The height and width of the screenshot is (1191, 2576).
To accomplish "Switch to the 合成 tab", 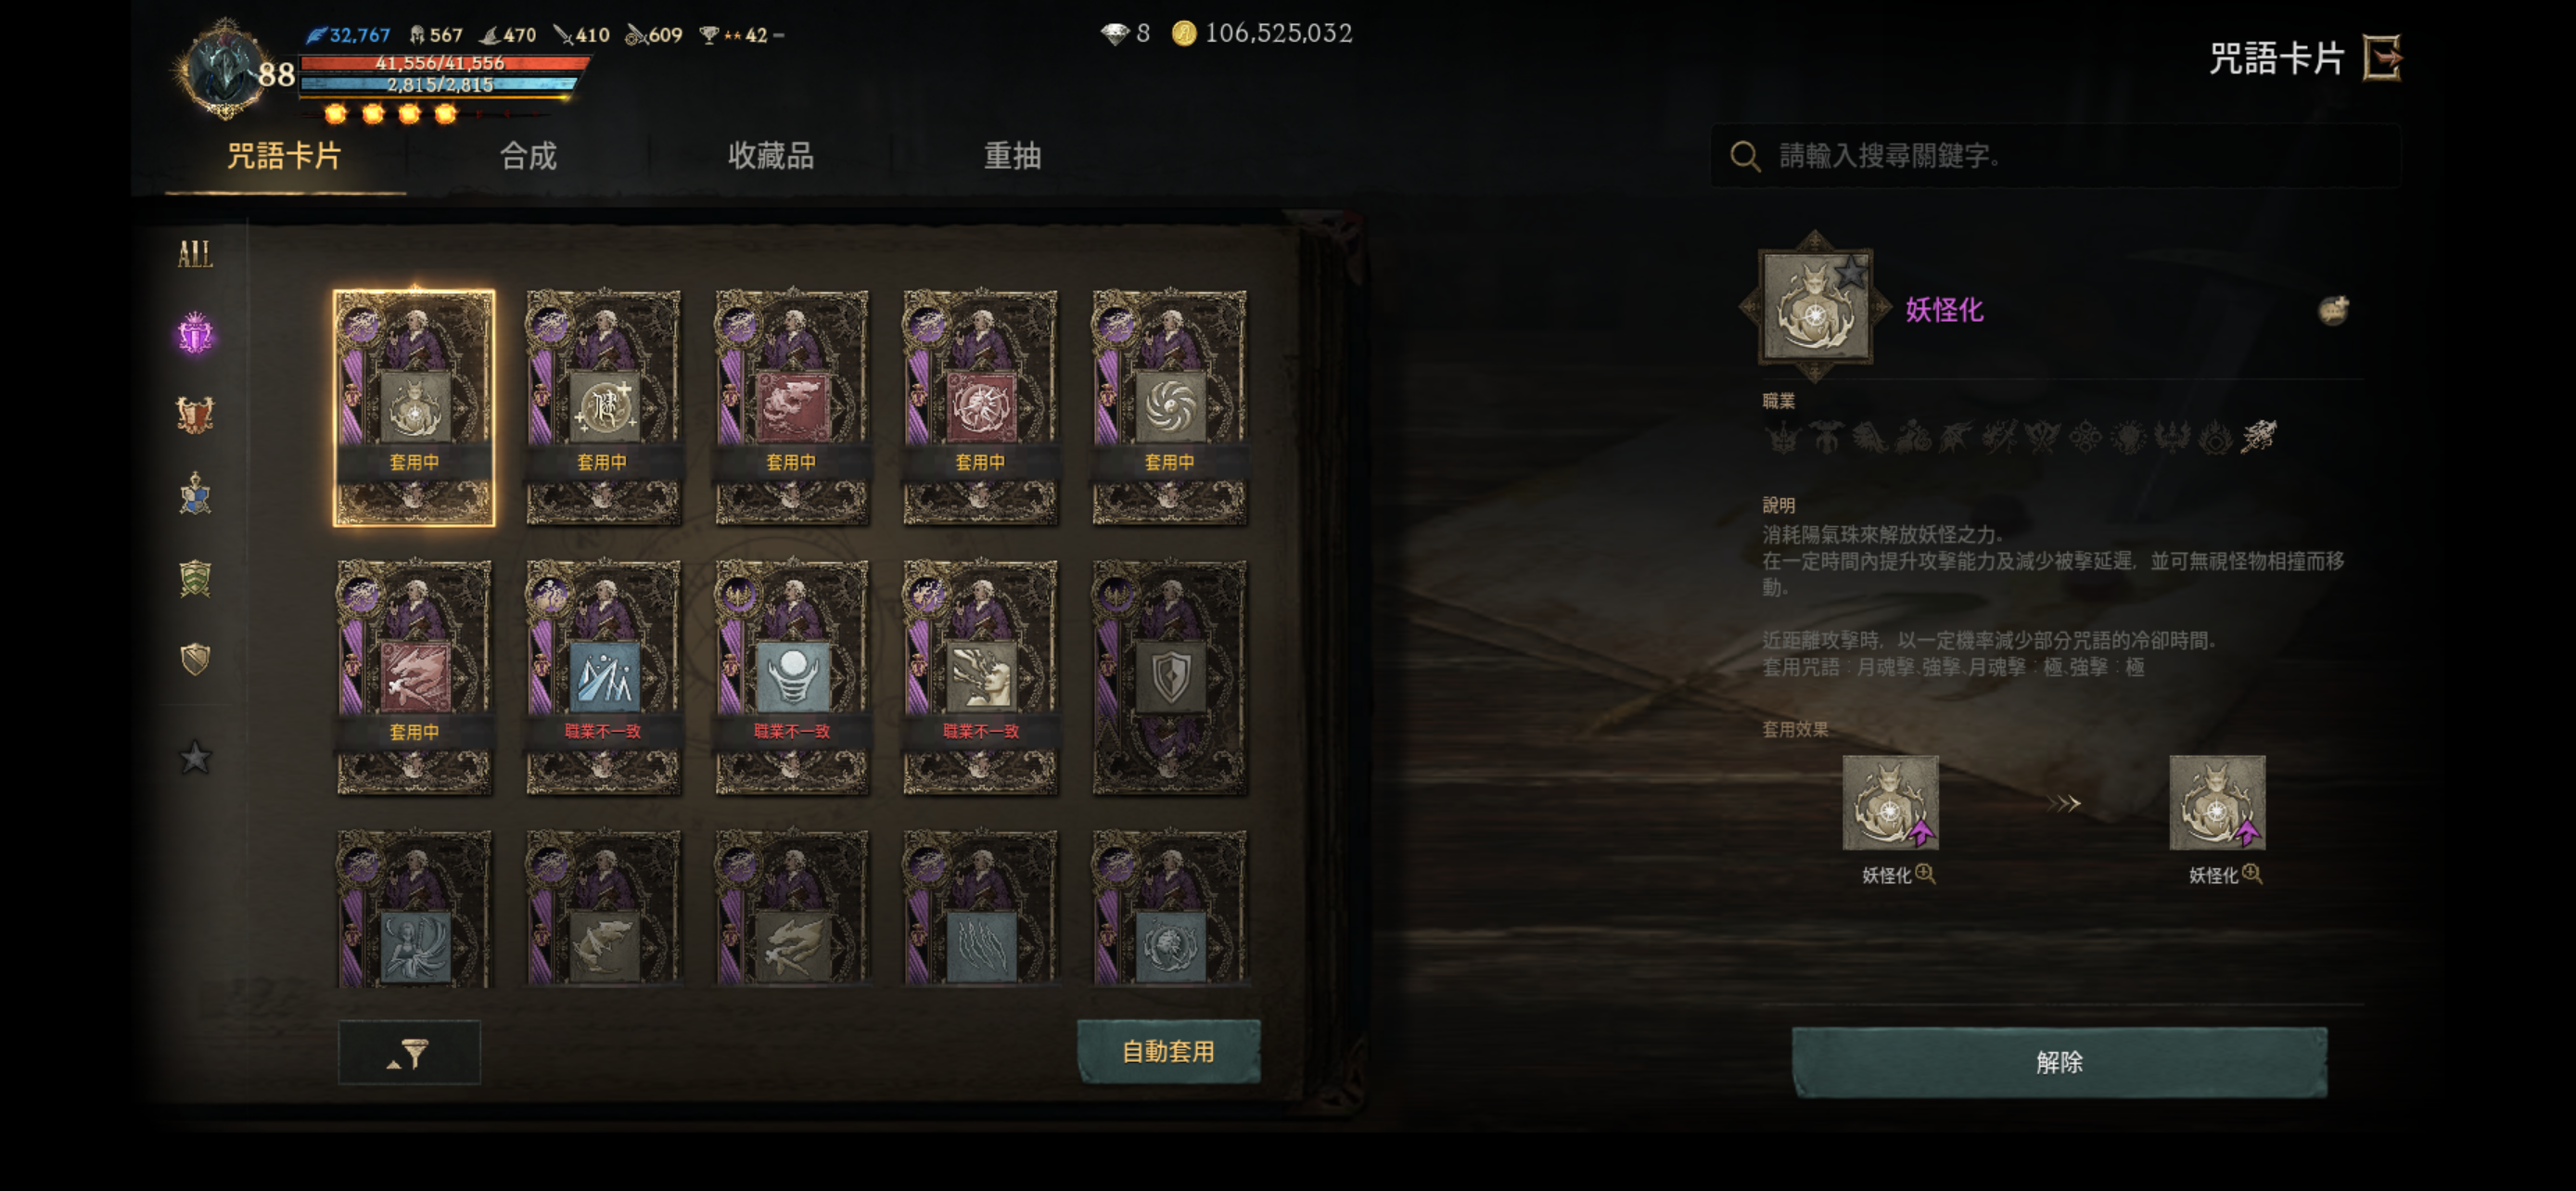I will coord(527,156).
